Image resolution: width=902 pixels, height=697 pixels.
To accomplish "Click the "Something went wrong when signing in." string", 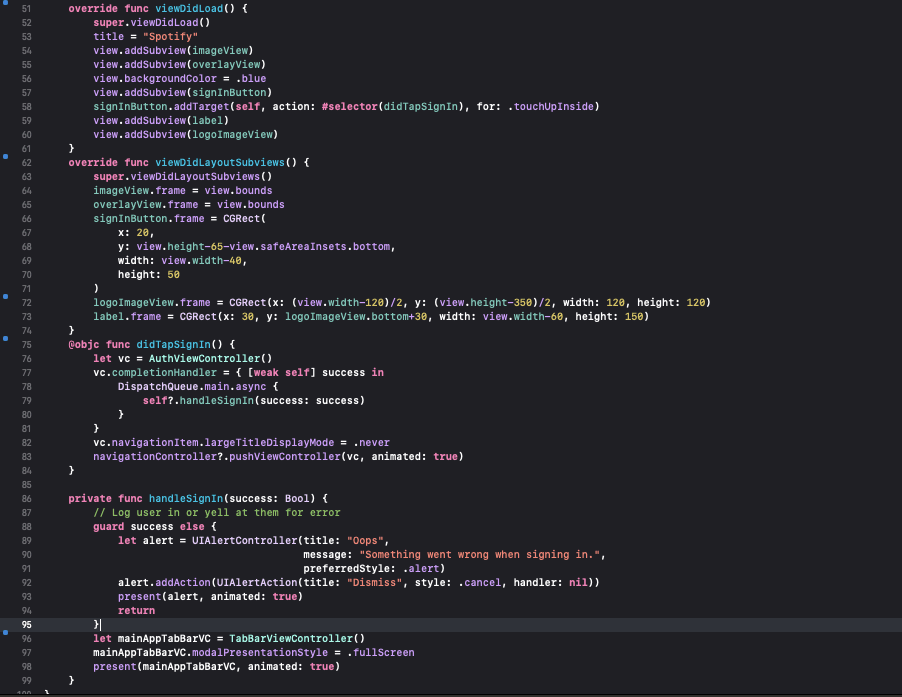I will coord(480,554).
